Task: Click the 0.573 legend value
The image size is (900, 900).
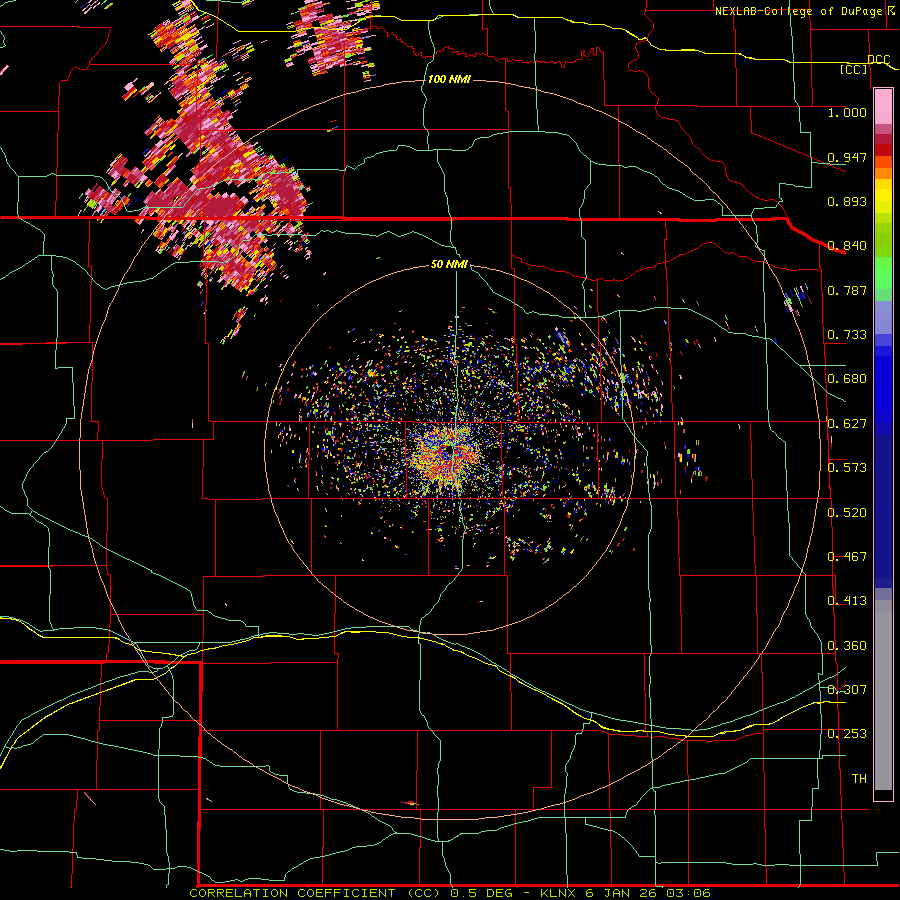Action: tap(847, 467)
